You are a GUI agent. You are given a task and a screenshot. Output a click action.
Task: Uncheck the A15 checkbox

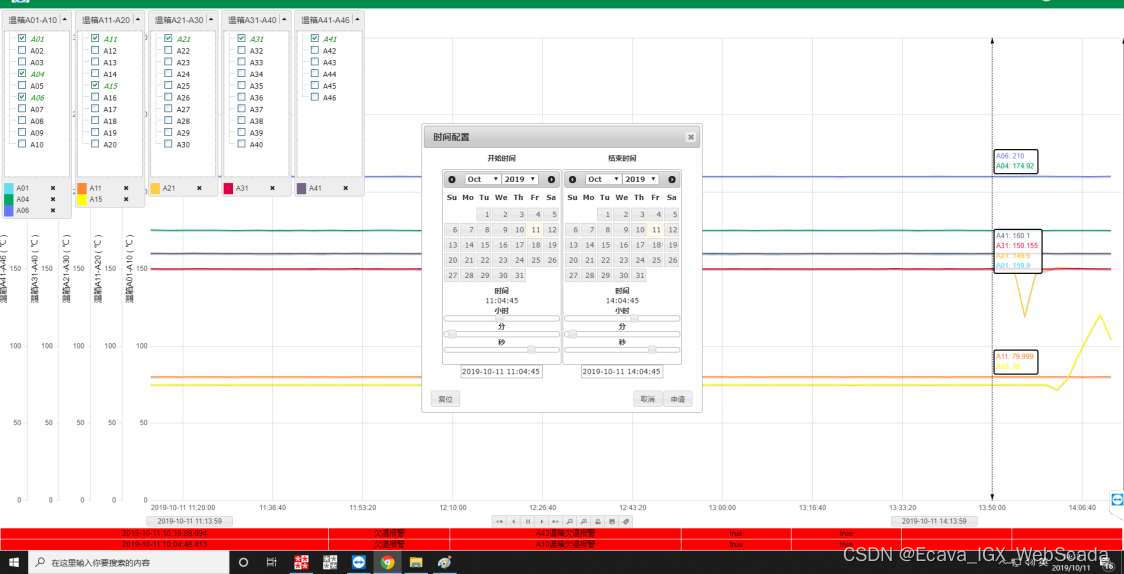pos(95,85)
